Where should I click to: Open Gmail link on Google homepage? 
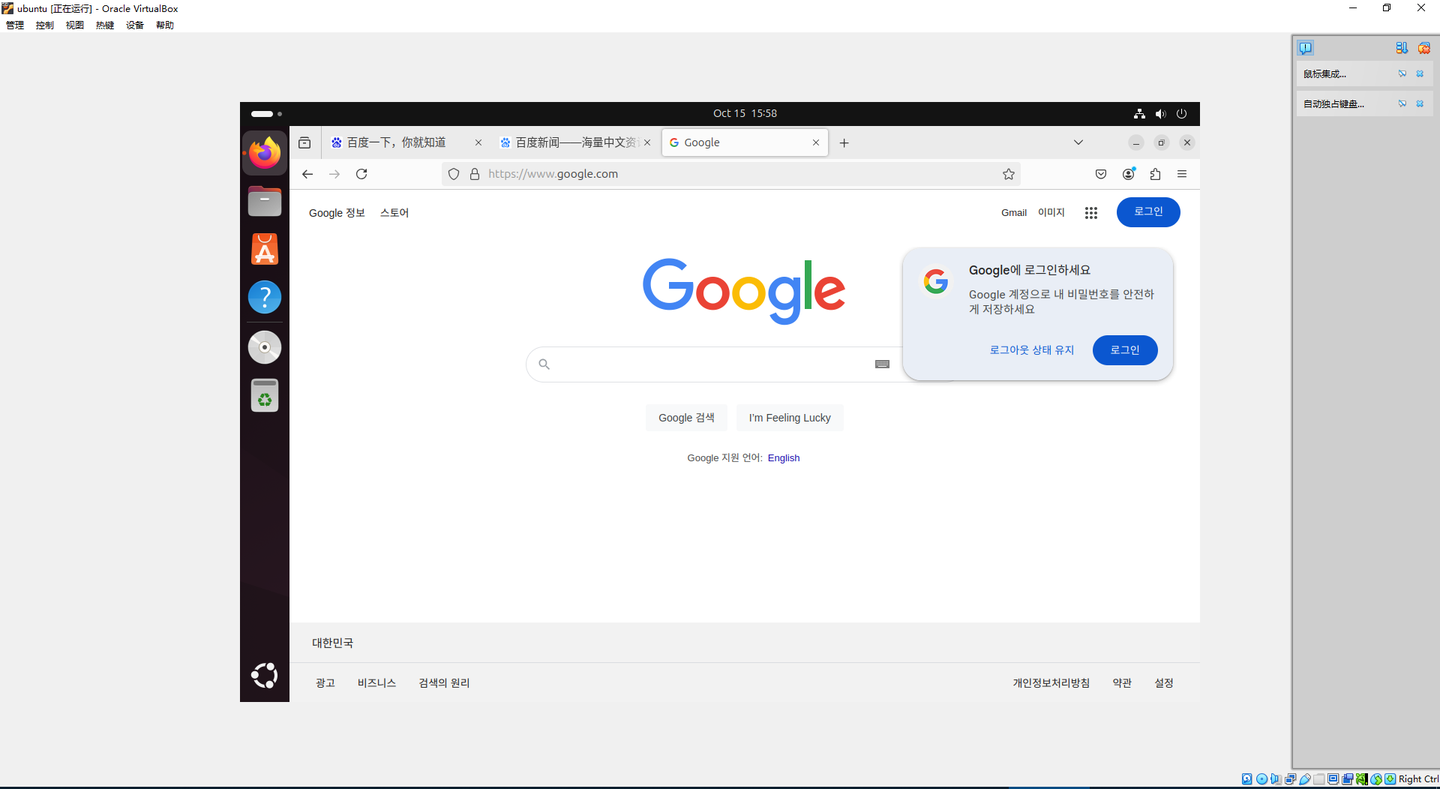[1014, 212]
